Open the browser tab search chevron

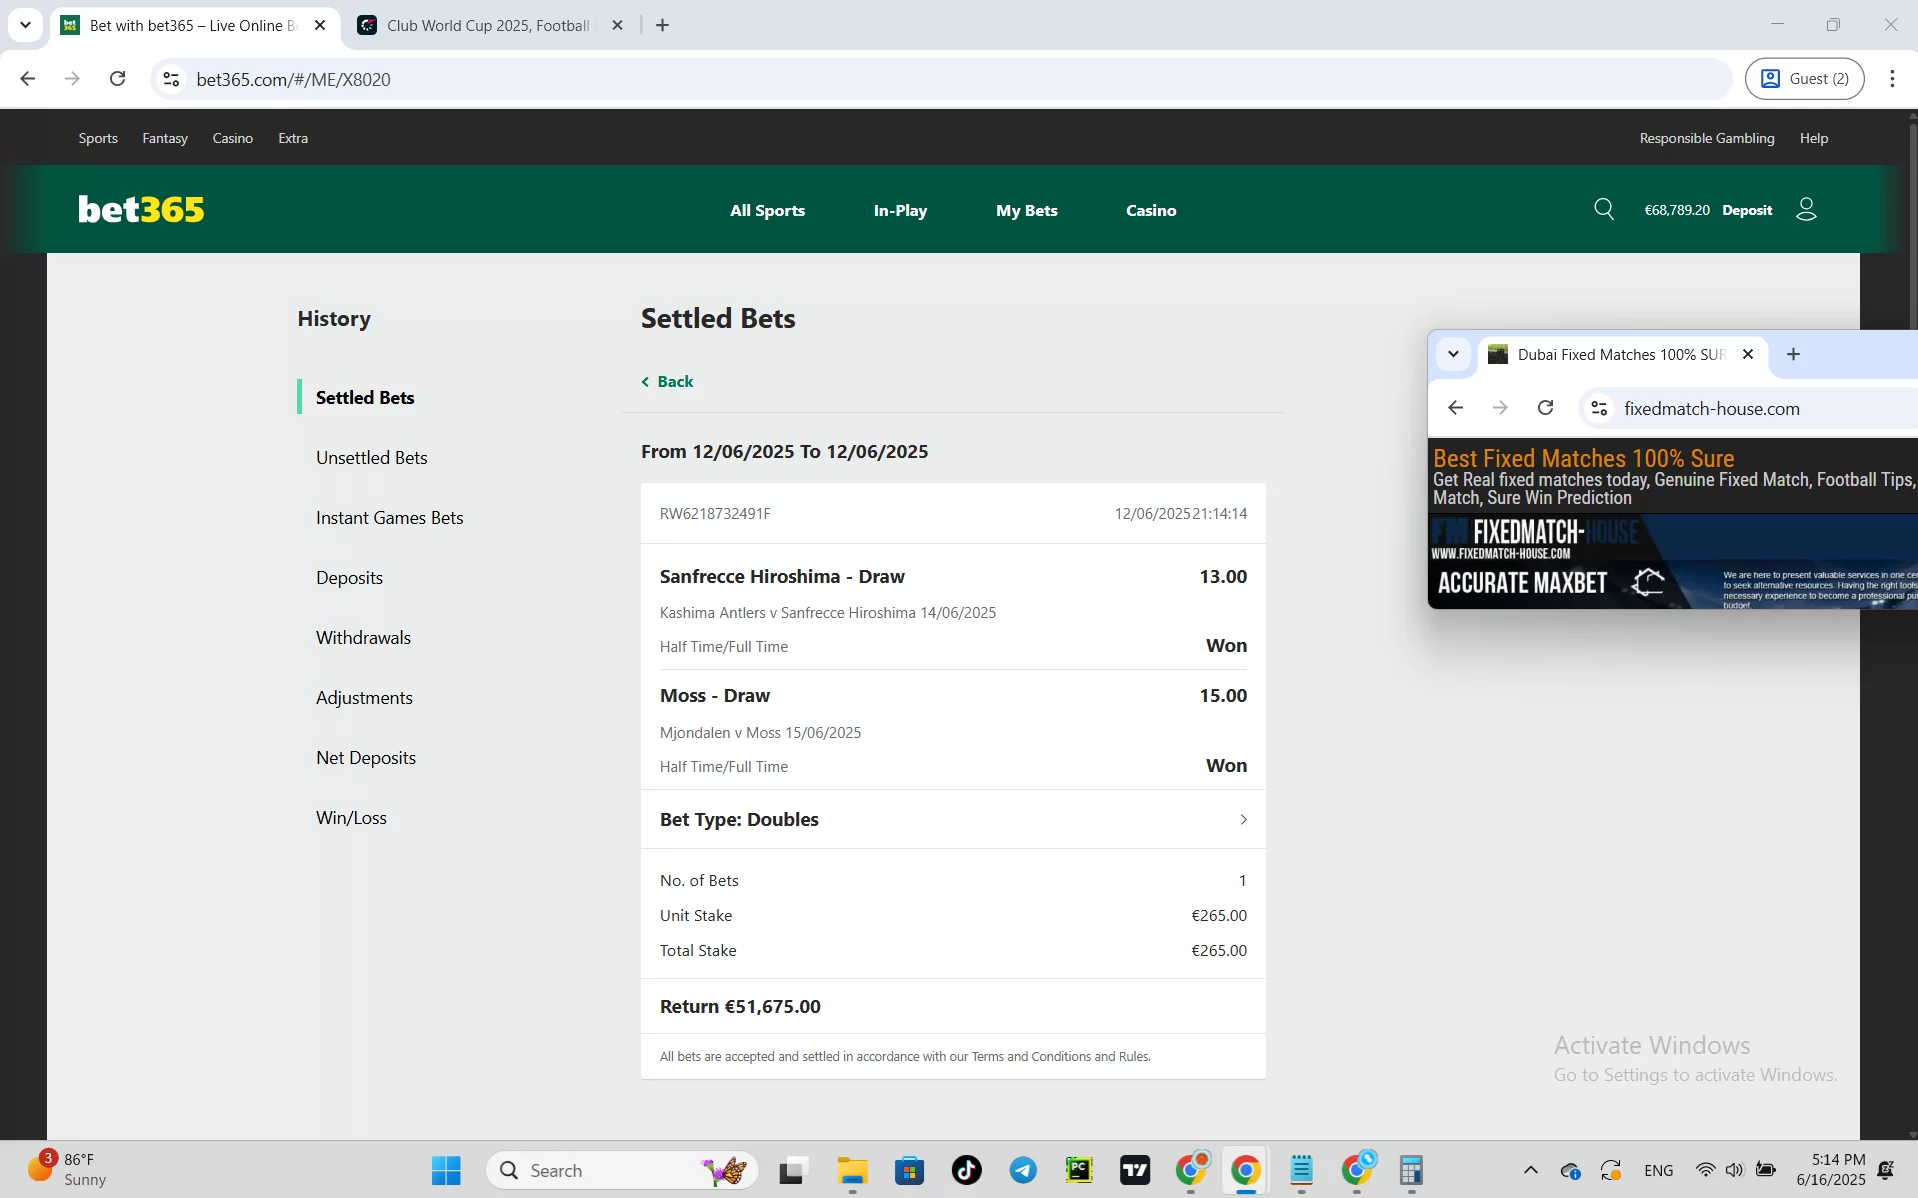coord(25,25)
